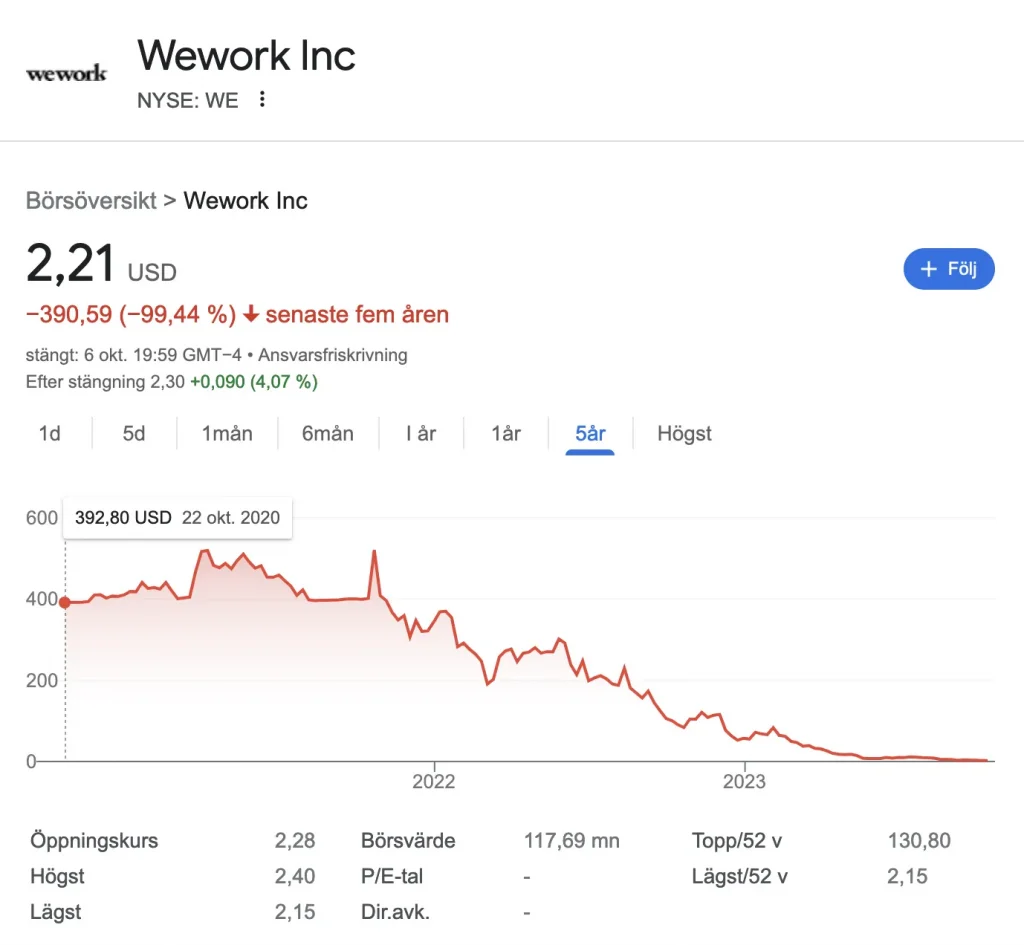Switch to the 6mån chart range

tap(327, 433)
